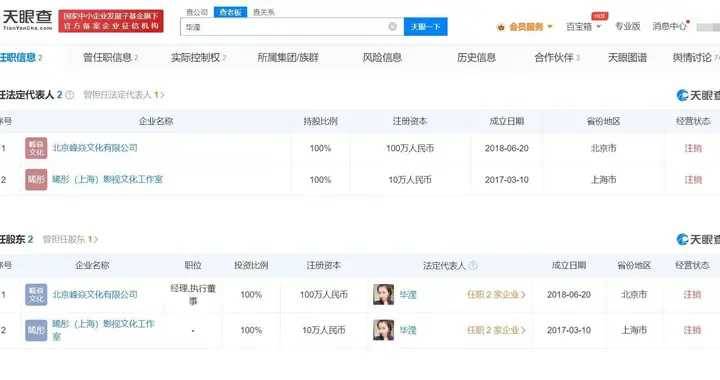Open the Beijing culture company link in shareholder table
The image size is (720, 380).
pos(95,295)
